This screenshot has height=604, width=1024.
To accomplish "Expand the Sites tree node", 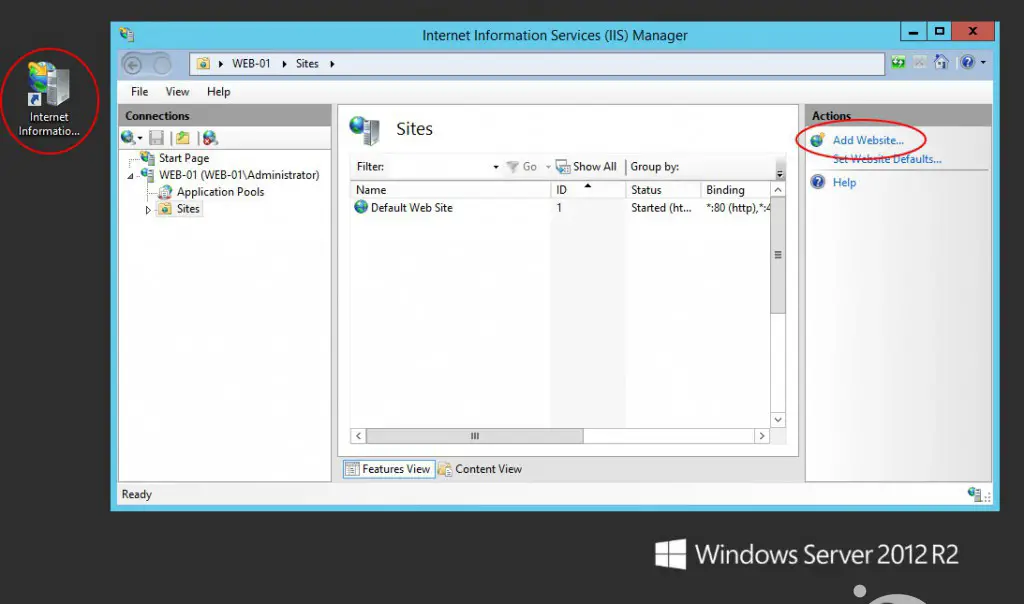I will coord(148,210).
